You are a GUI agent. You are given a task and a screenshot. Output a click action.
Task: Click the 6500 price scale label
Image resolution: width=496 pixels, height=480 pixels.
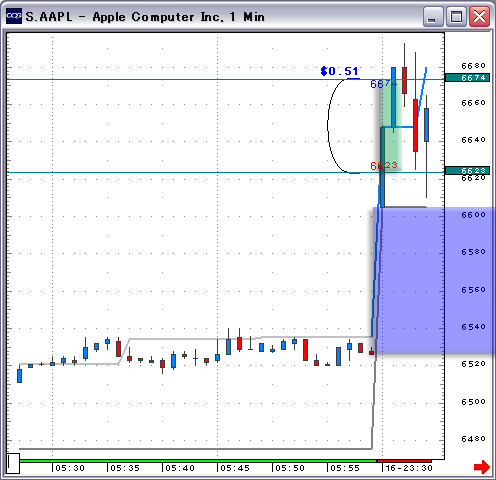473,402
